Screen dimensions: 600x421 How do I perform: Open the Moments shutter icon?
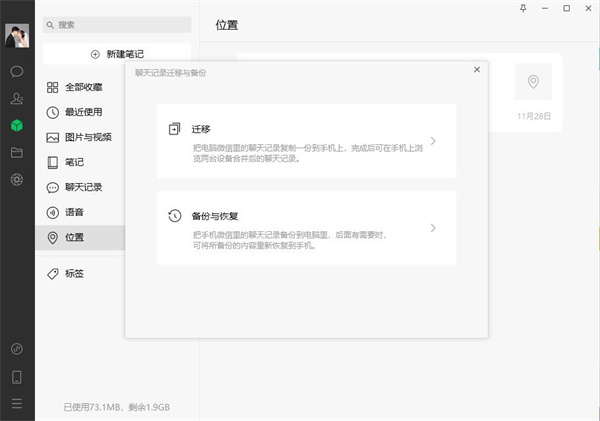pyautogui.click(x=17, y=179)
